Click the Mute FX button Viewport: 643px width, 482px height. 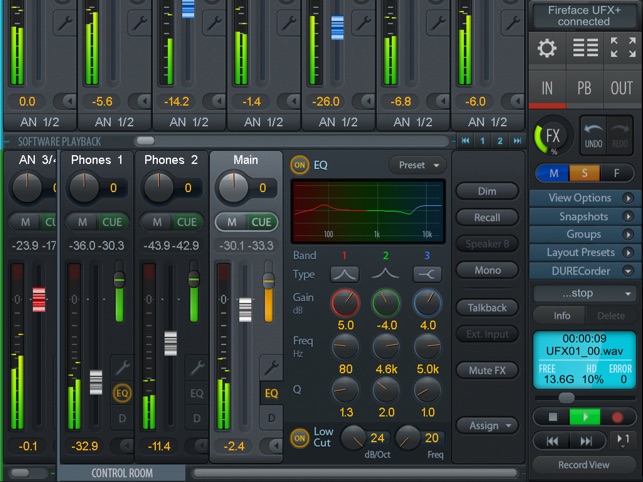coord(487,370)
